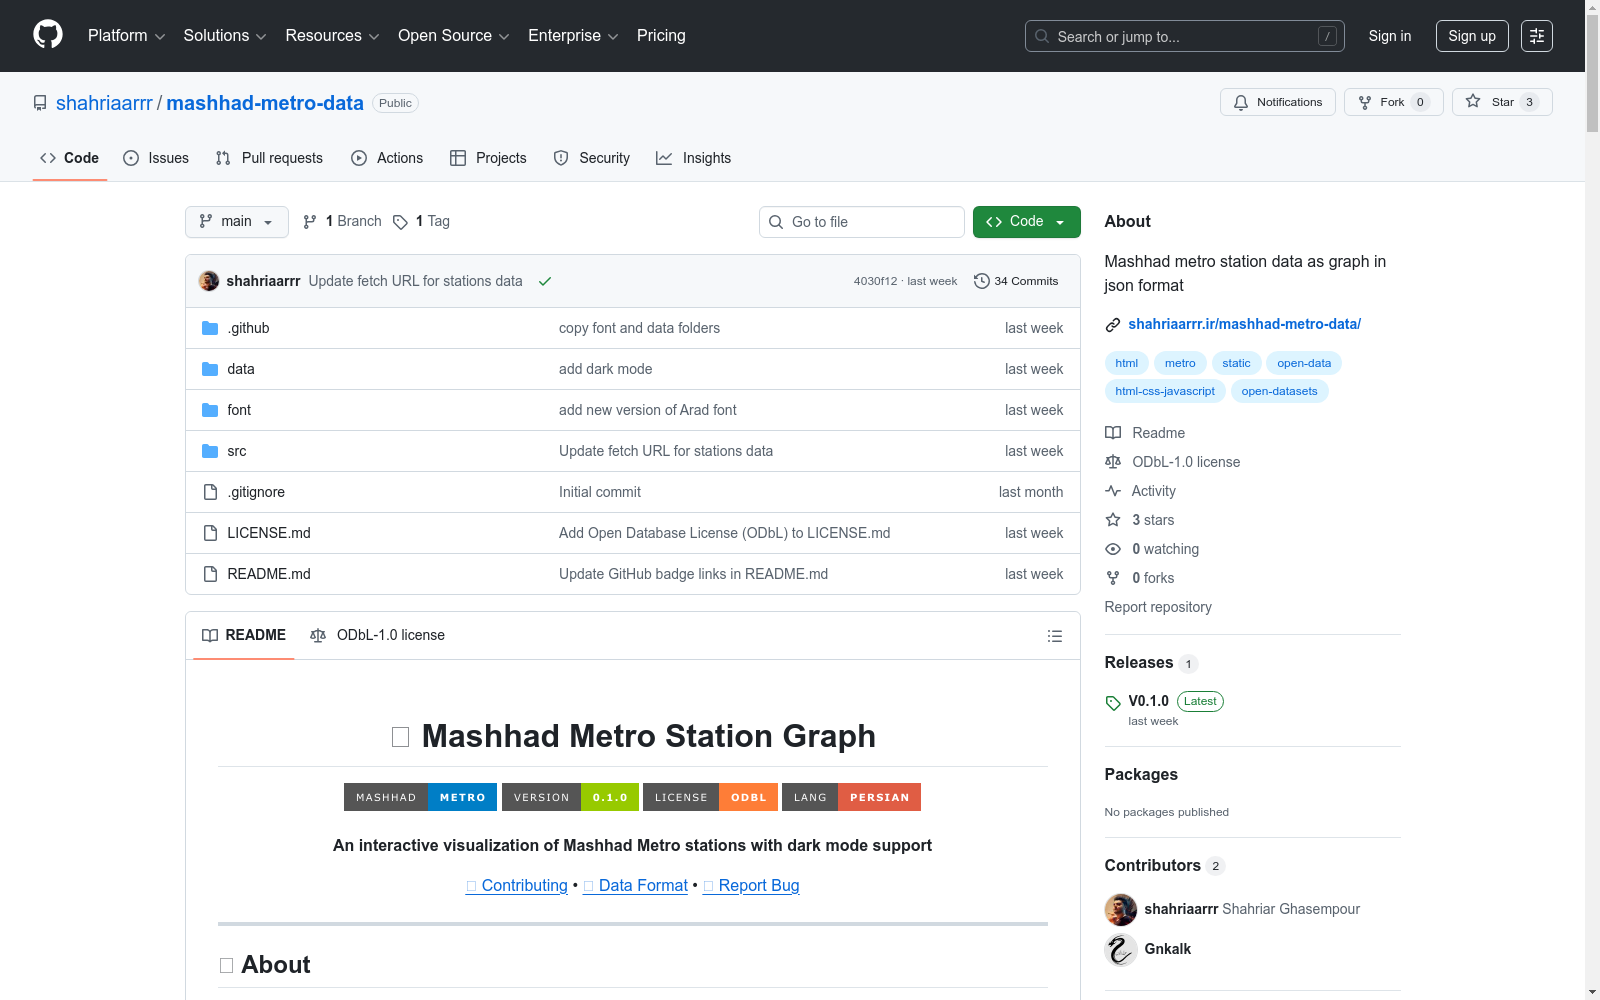Screen dimensions: 1600x1000
Task: Open the README outline list icon
Action: point(1054,636)
